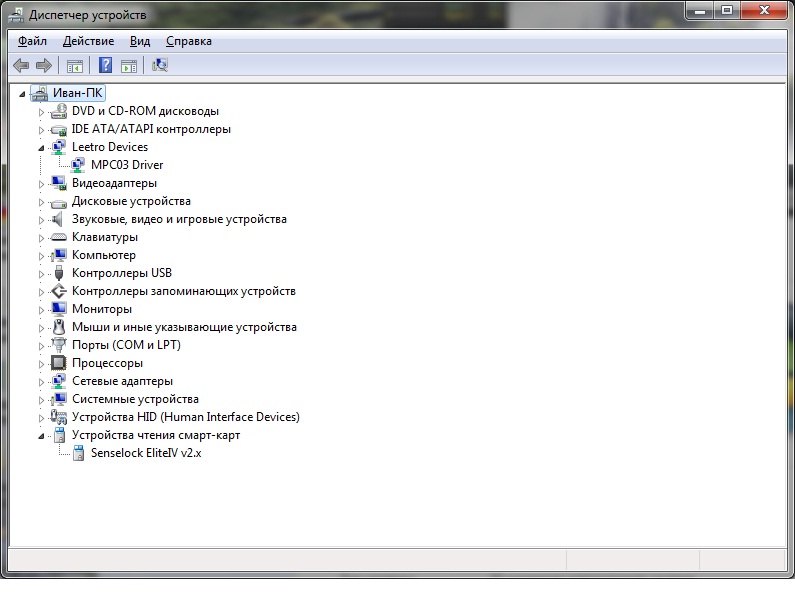
Task: Select the MPC03 Driver entry
Action: (127, 165)
